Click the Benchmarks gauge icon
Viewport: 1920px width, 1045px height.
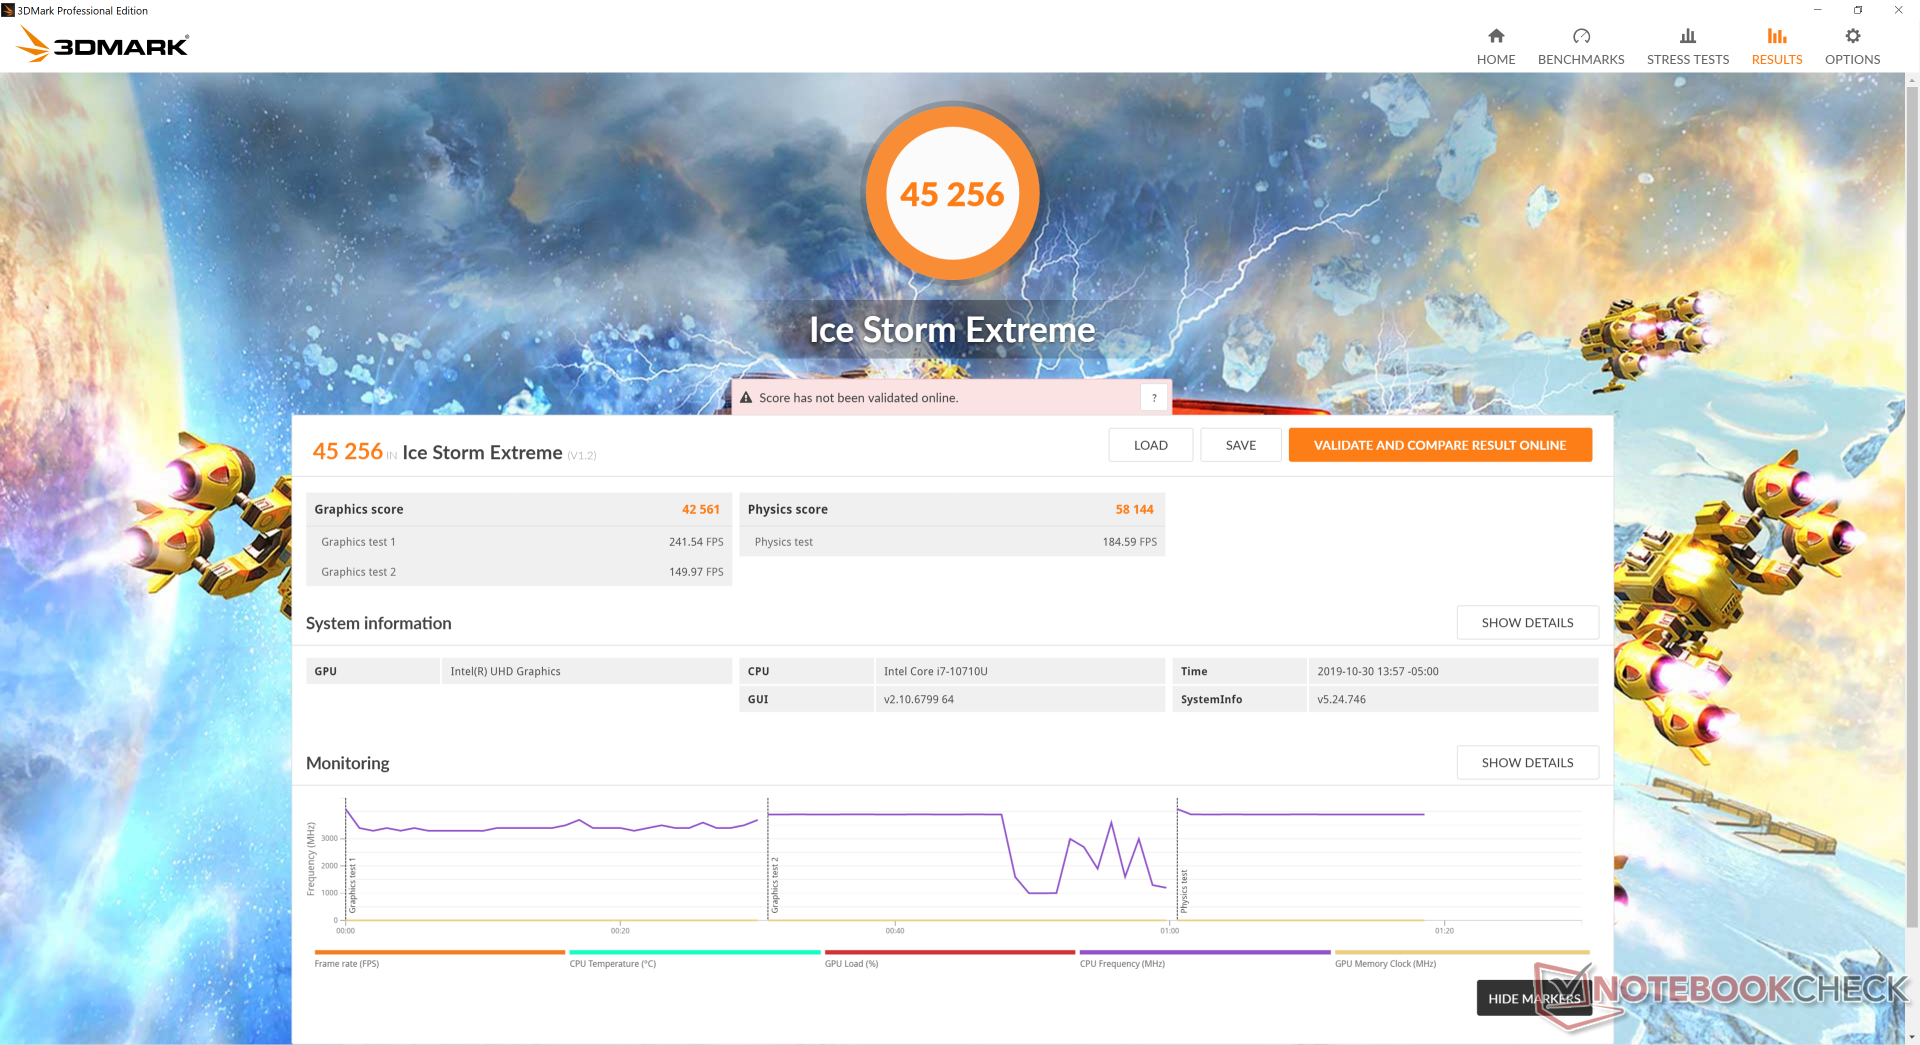(x=1581, y=36)
